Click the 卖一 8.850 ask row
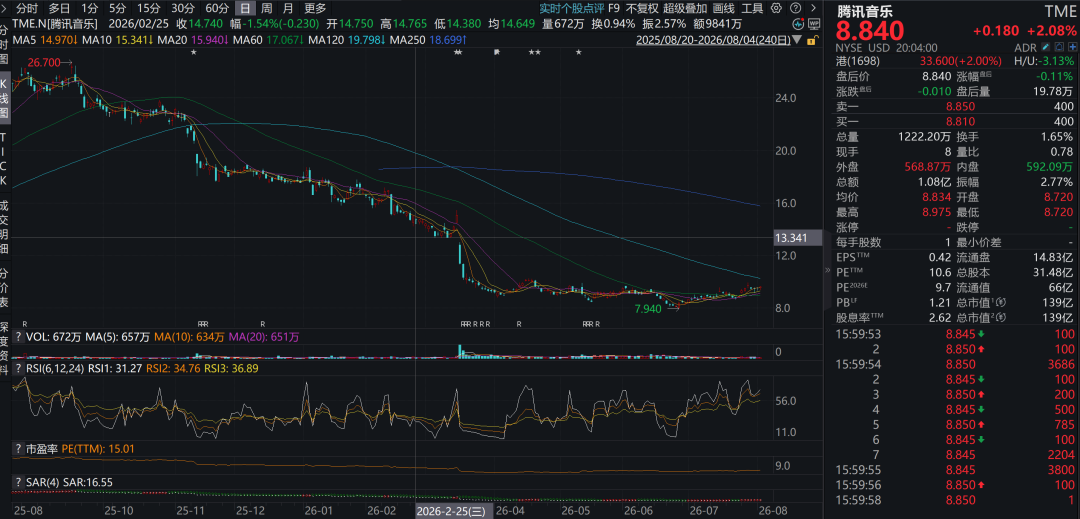Image resolution: width=1080 pixels, height=519 pixels. click(955, 106)
